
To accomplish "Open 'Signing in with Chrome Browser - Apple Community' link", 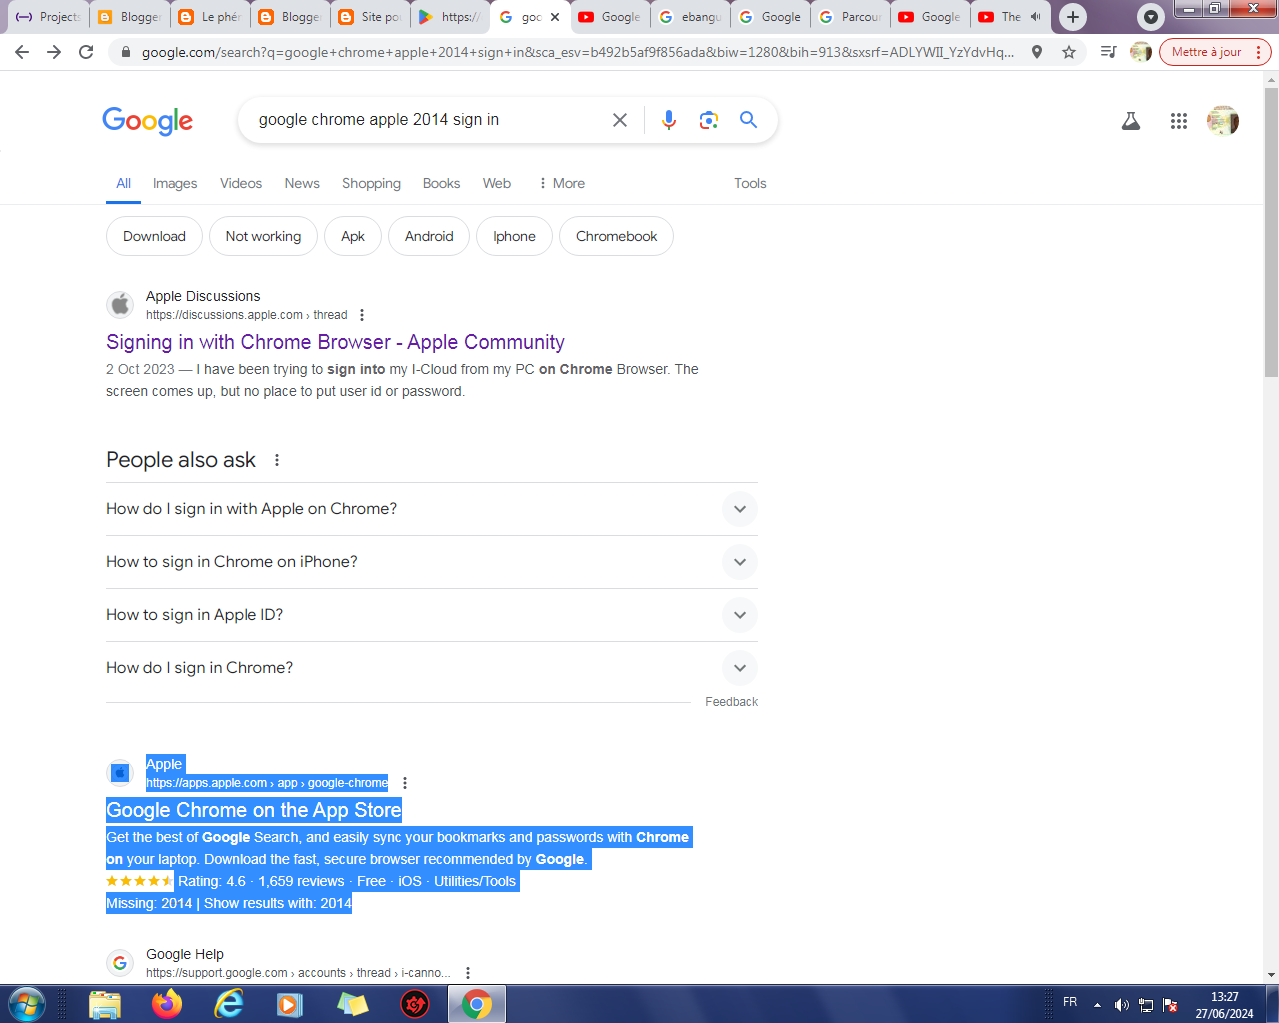I will click(335, 342).
